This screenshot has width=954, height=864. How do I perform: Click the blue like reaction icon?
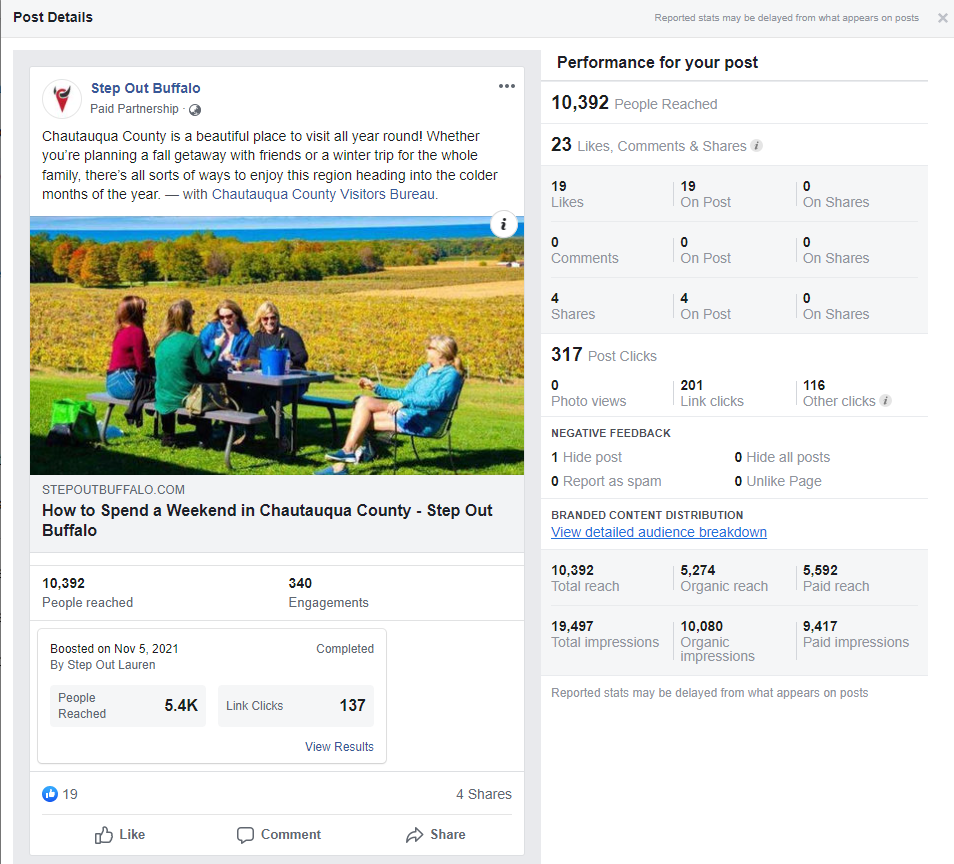tap(50, 794)
